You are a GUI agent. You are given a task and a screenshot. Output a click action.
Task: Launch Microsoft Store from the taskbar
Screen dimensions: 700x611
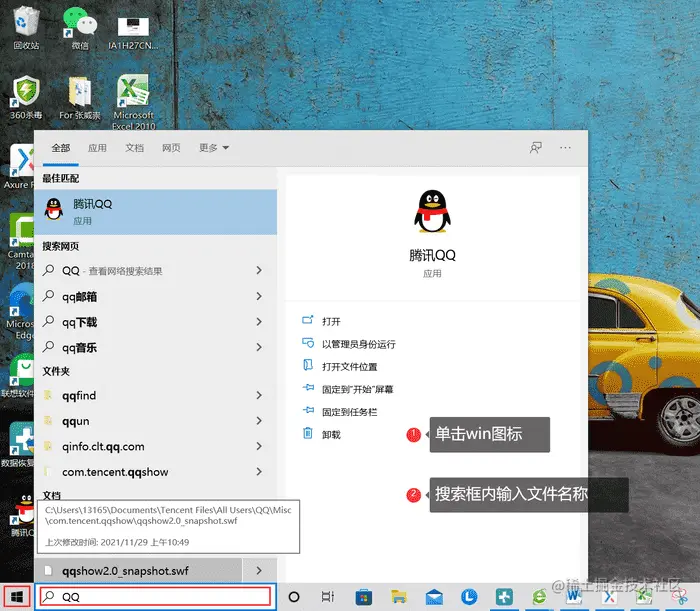click(363, 597)
